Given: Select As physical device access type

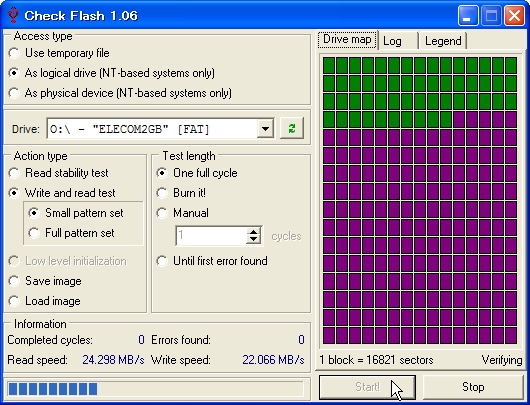Looking at the screenshot, I should [120, 93].
